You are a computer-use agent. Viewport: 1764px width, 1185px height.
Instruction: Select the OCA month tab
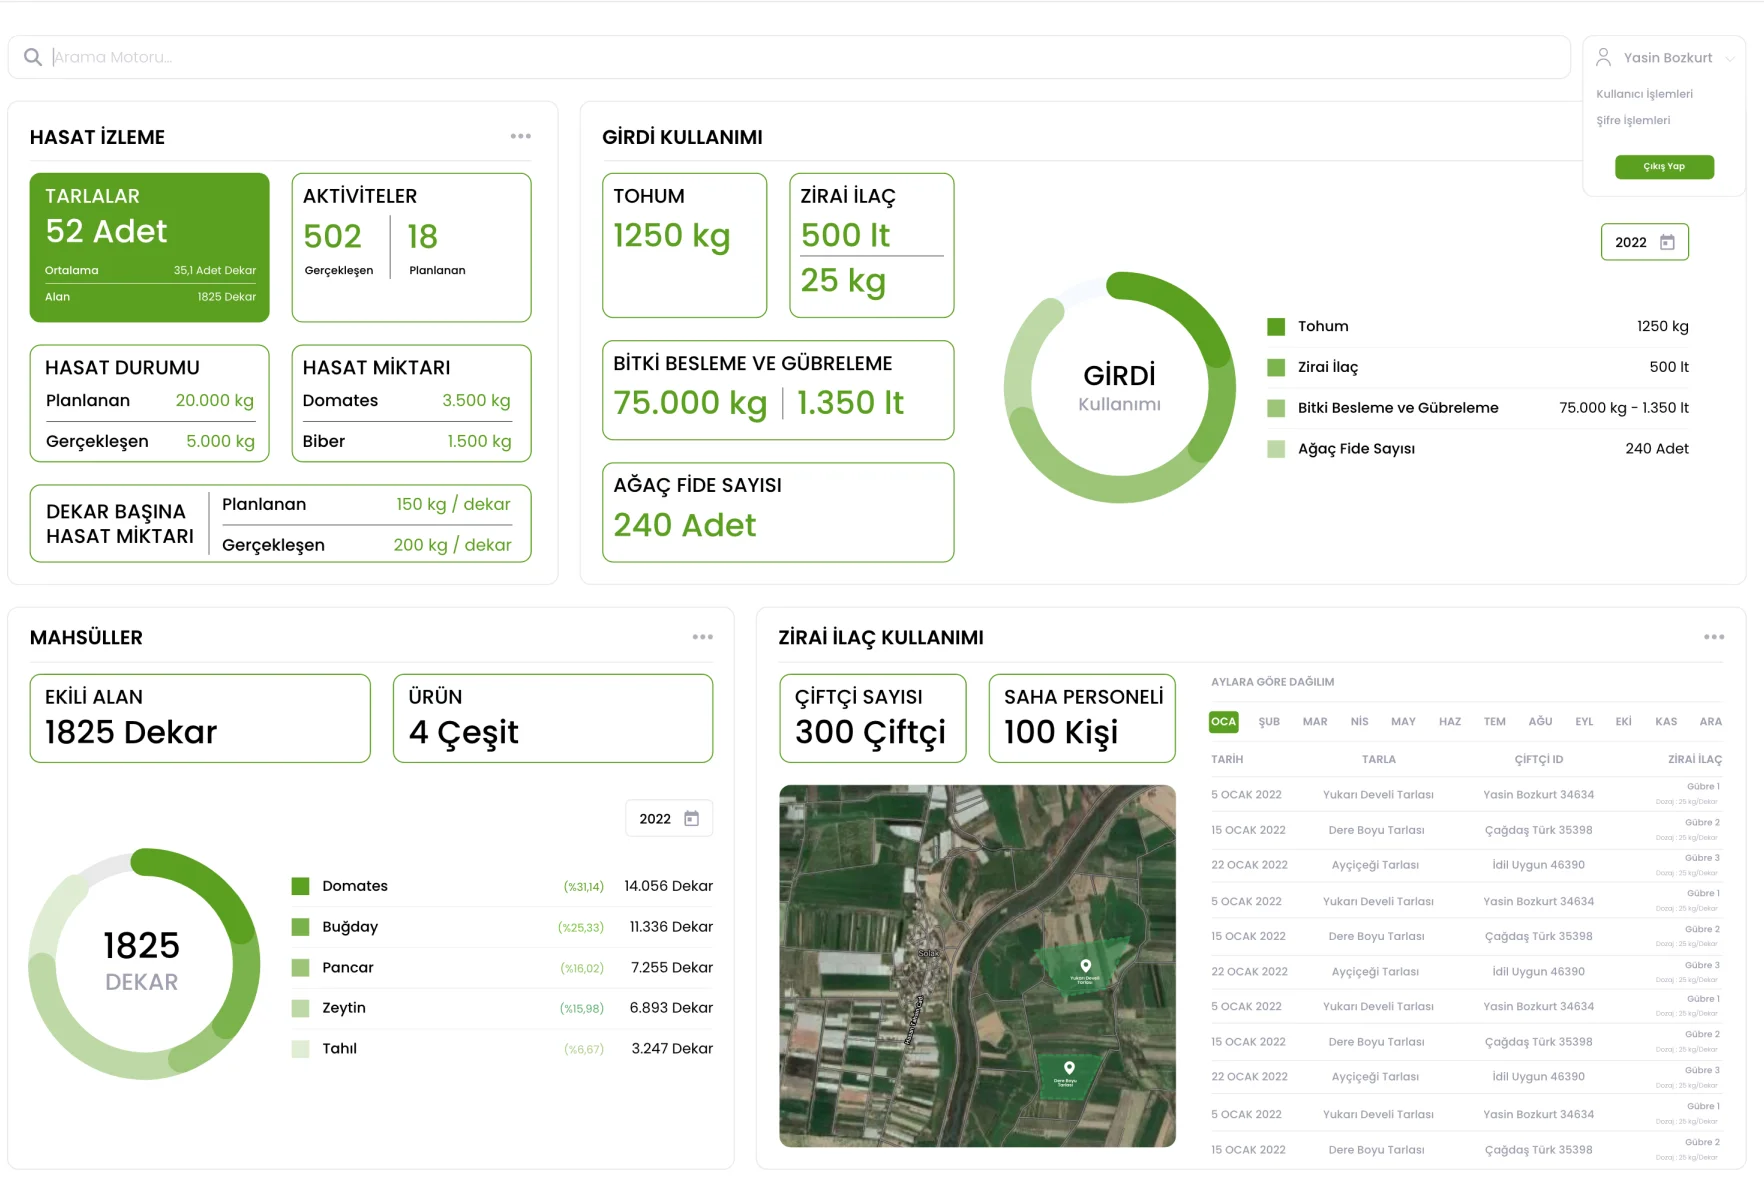click(x=1224, y=721)
